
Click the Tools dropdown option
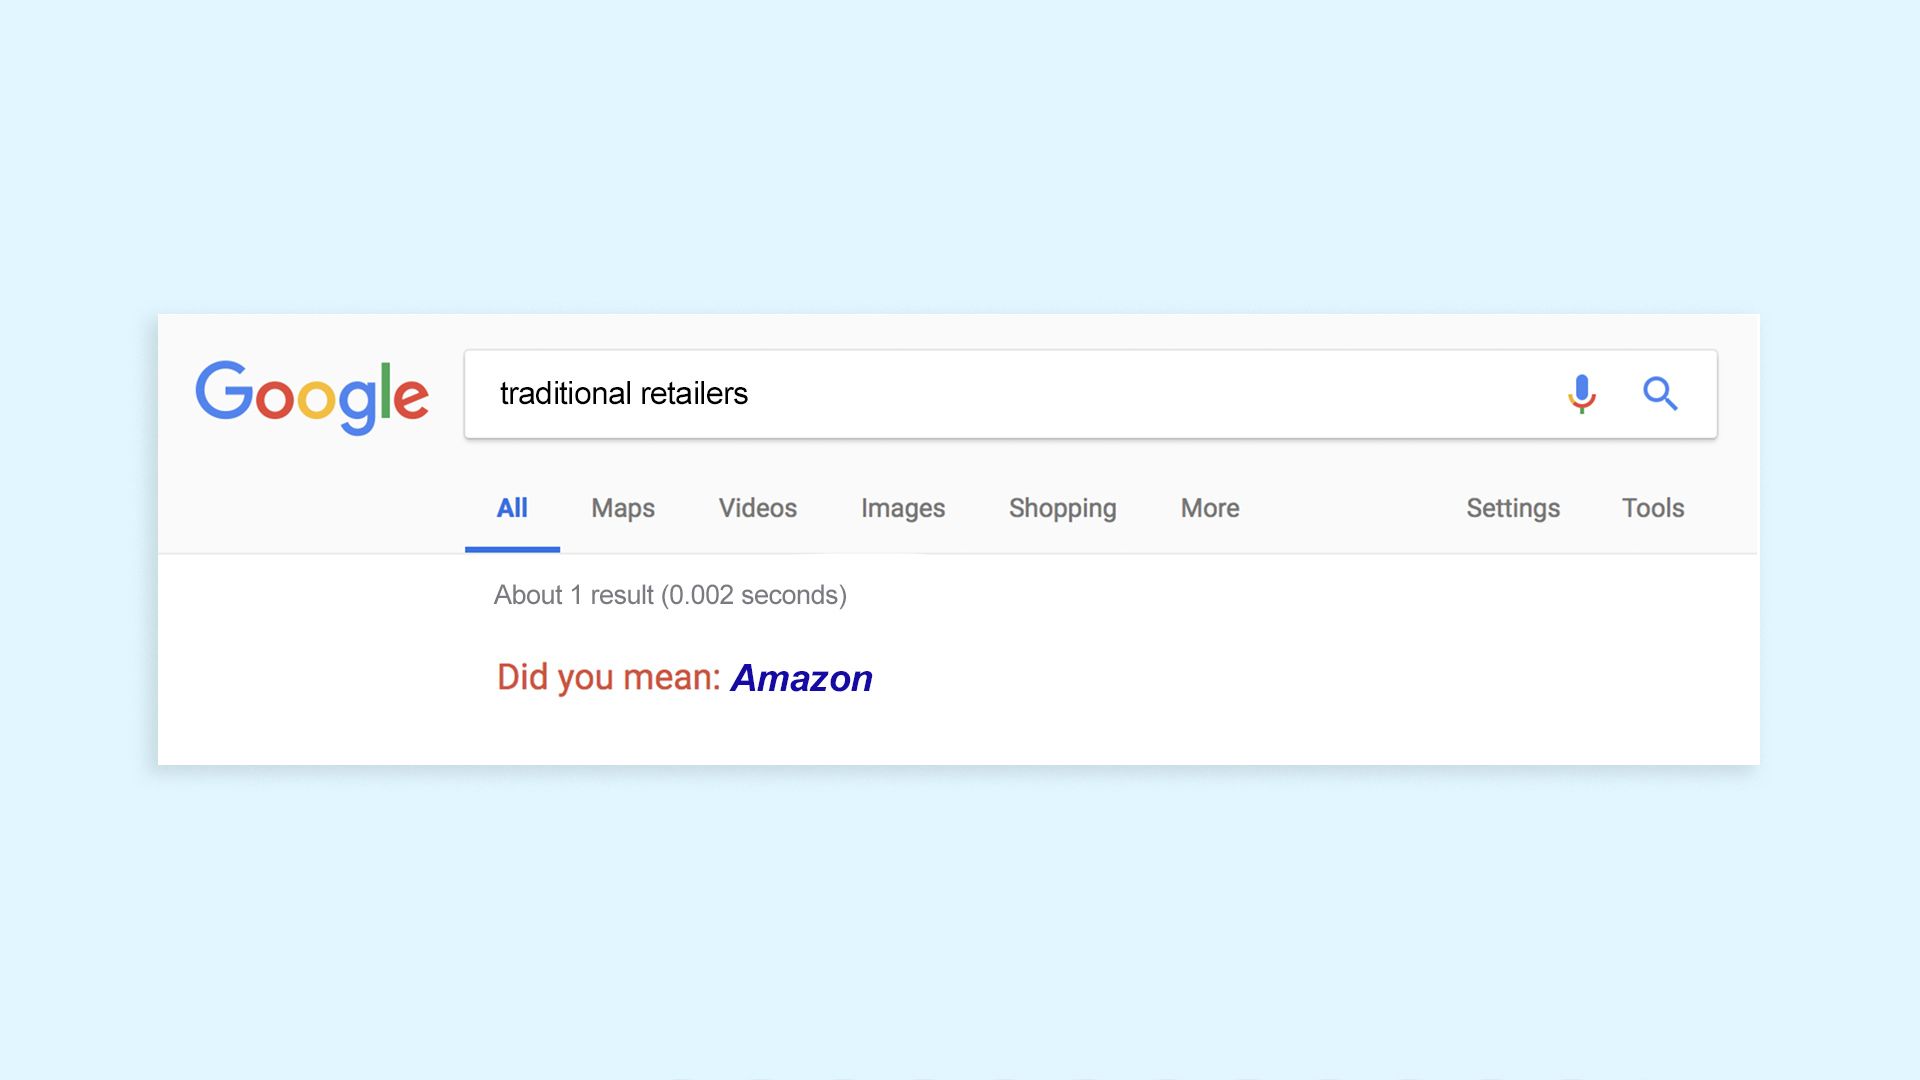pos(1652,508)
